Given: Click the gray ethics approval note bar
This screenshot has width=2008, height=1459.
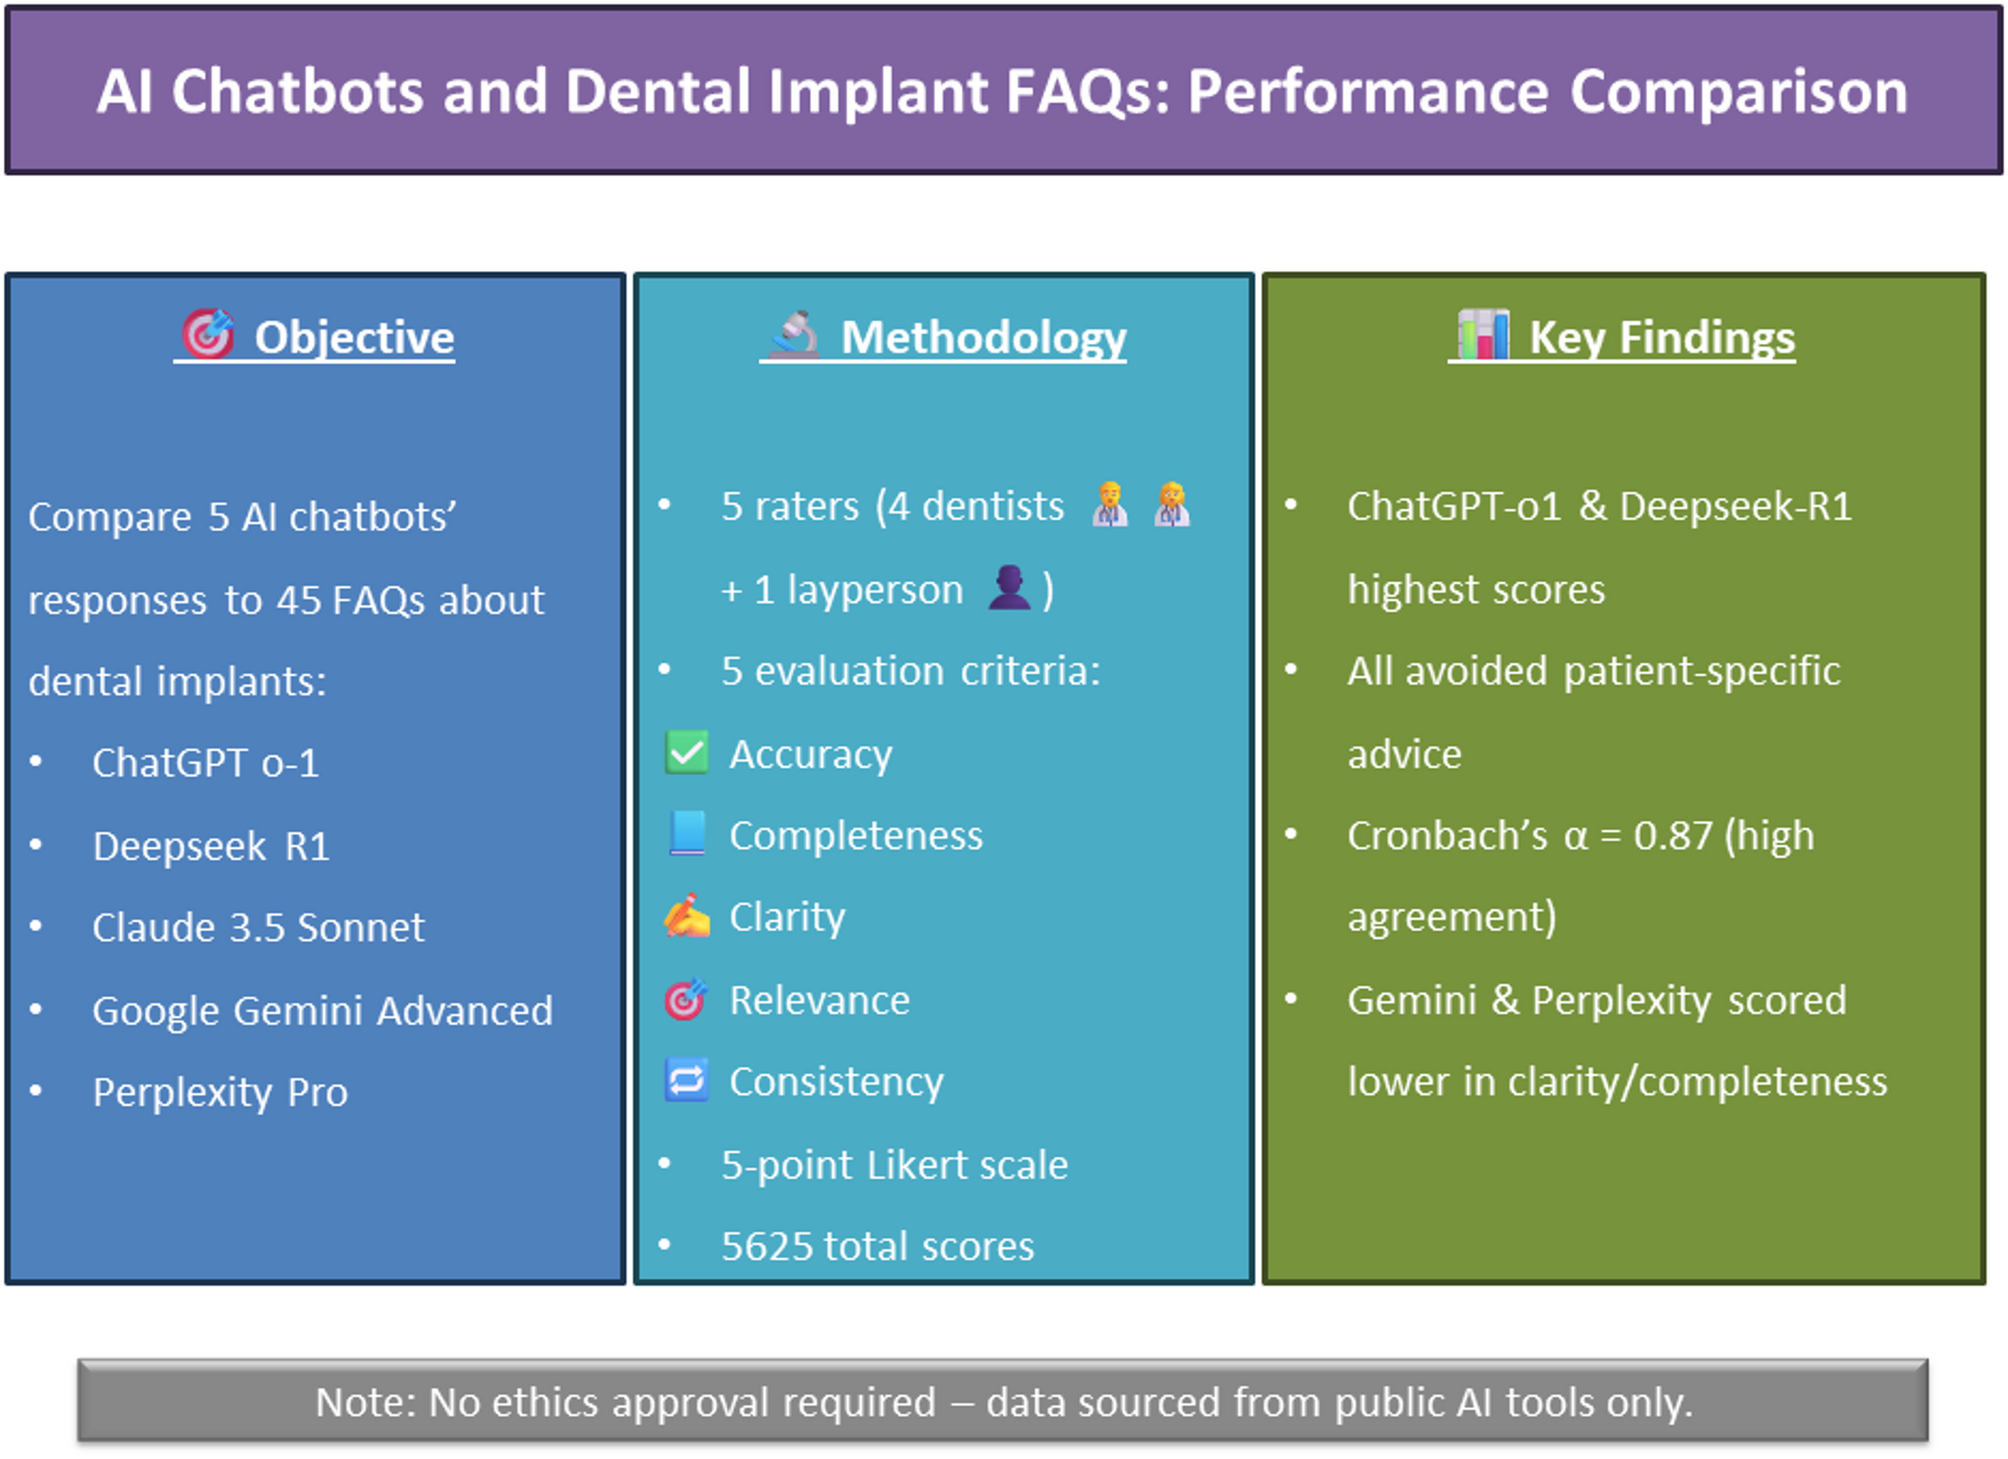Looking at the screenshot, I should (1003, 1402).
